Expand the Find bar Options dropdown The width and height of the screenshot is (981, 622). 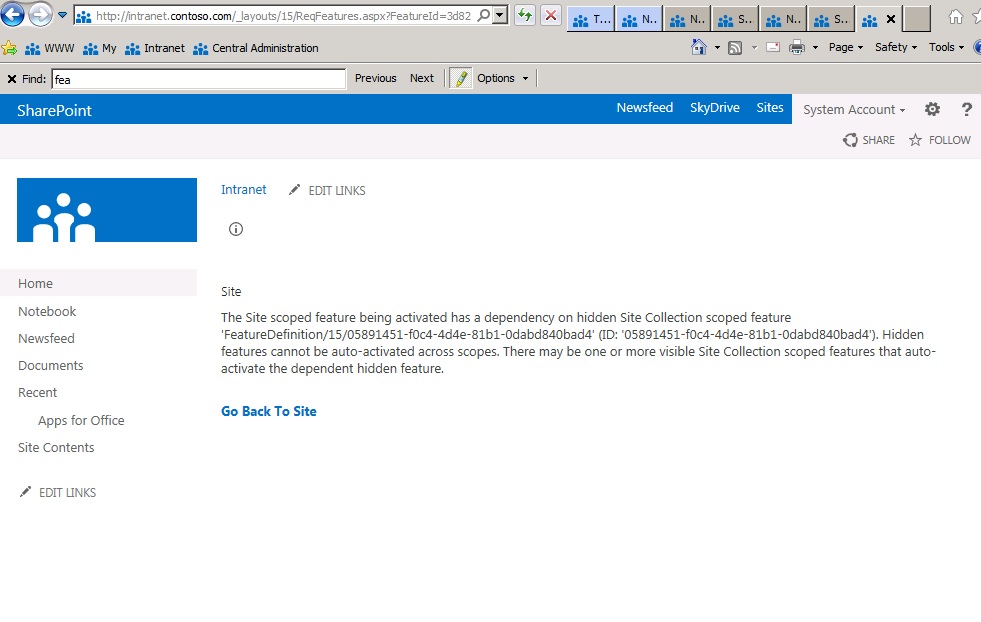(502, 78)
